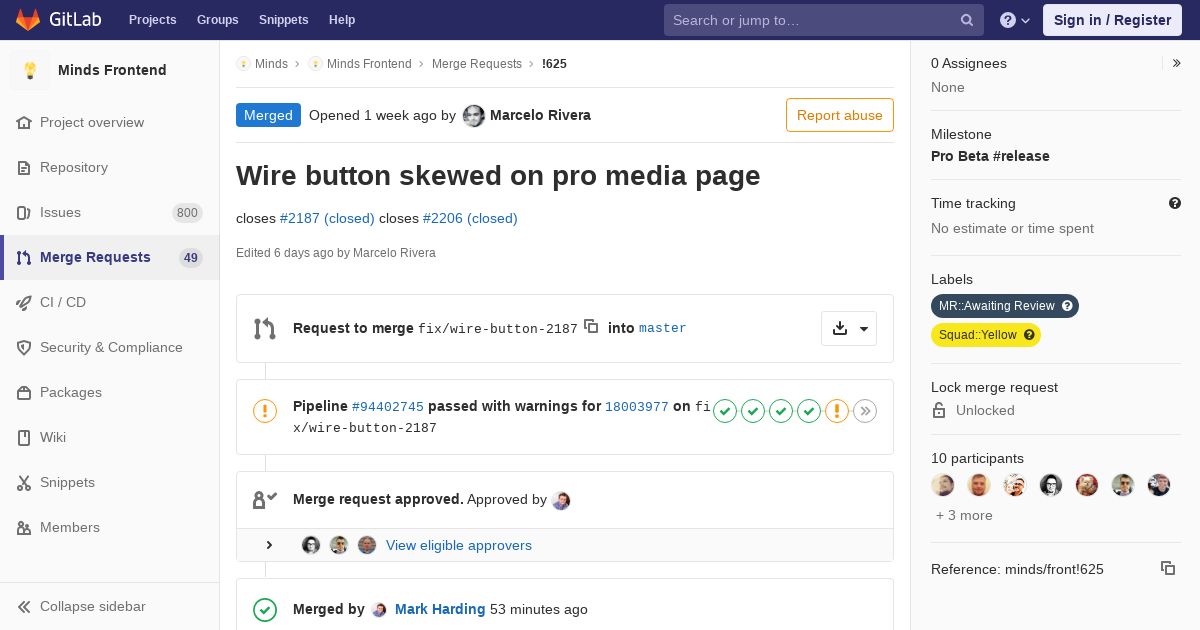The image size is (1200, 630).
Task: Open Marcelo Rivera author profile
Action: 540,115
